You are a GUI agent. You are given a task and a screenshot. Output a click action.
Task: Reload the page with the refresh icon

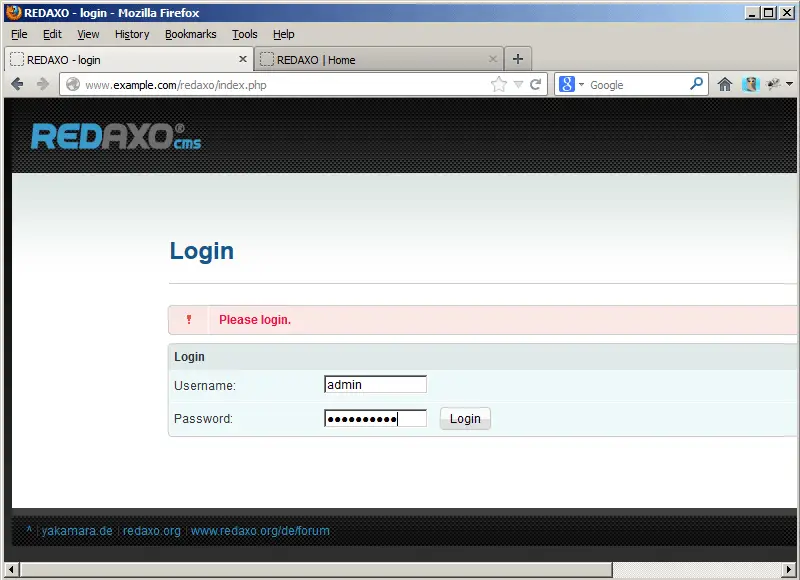(x=535, y=84)
